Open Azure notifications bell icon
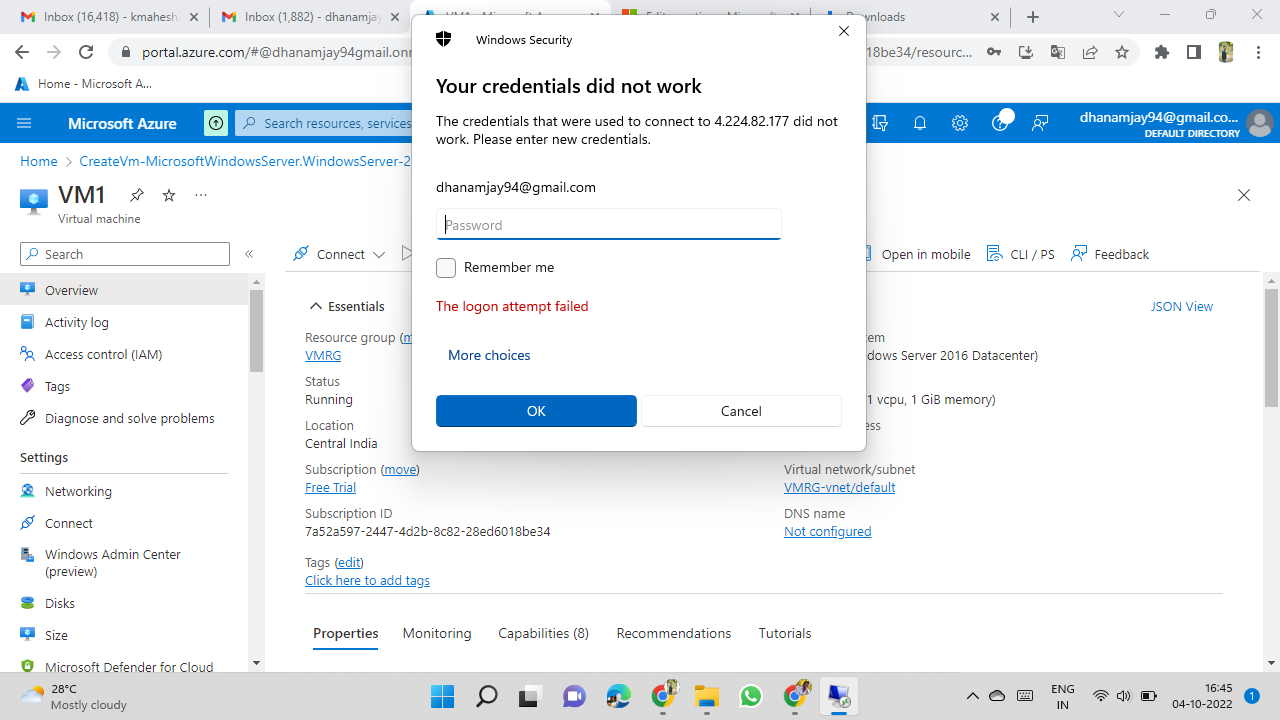This screenshot has width=1280, height=720. point(920,122)
